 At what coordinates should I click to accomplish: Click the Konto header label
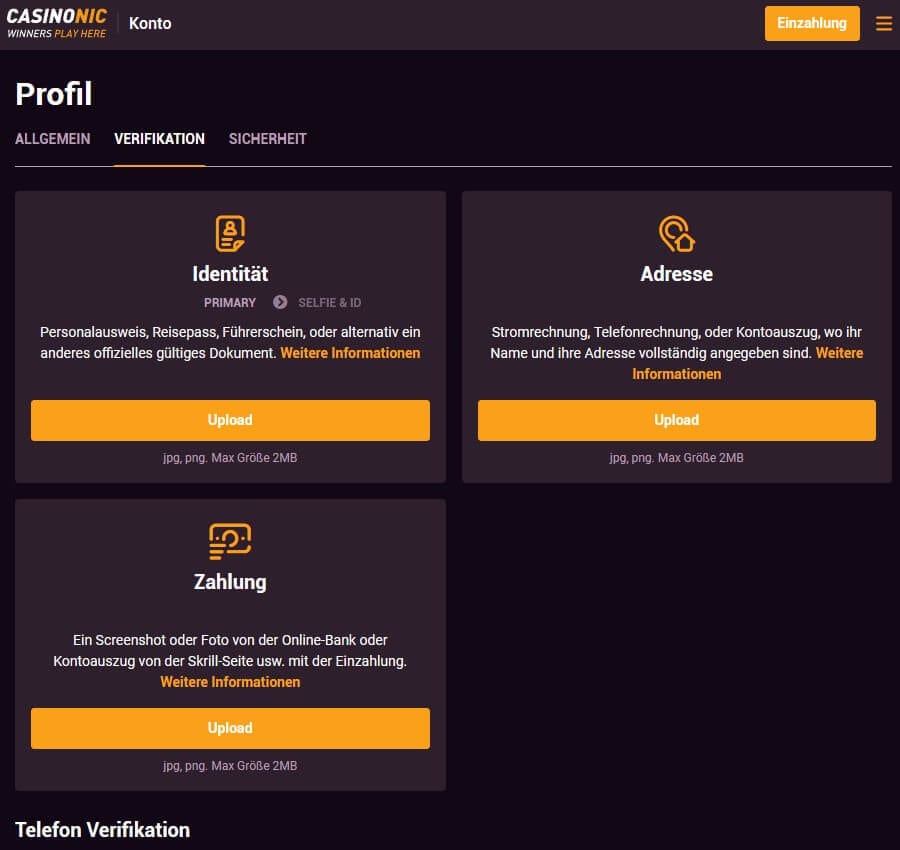(x=150, y=23)
